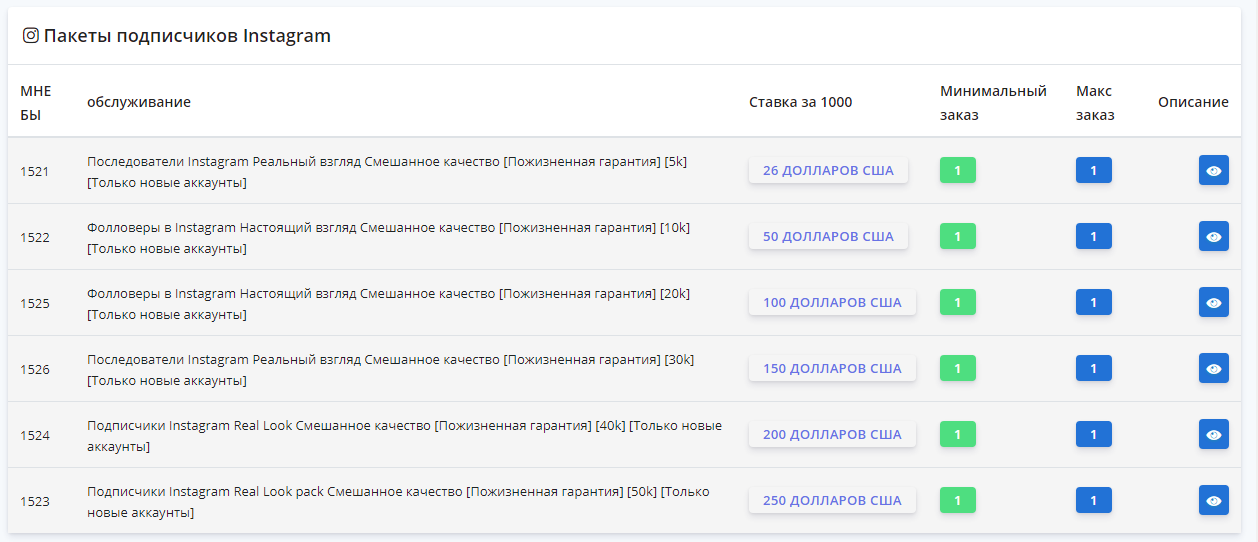Open description eye icon for service 1522
The image size is (1258, 542).
coord(1213,236)
